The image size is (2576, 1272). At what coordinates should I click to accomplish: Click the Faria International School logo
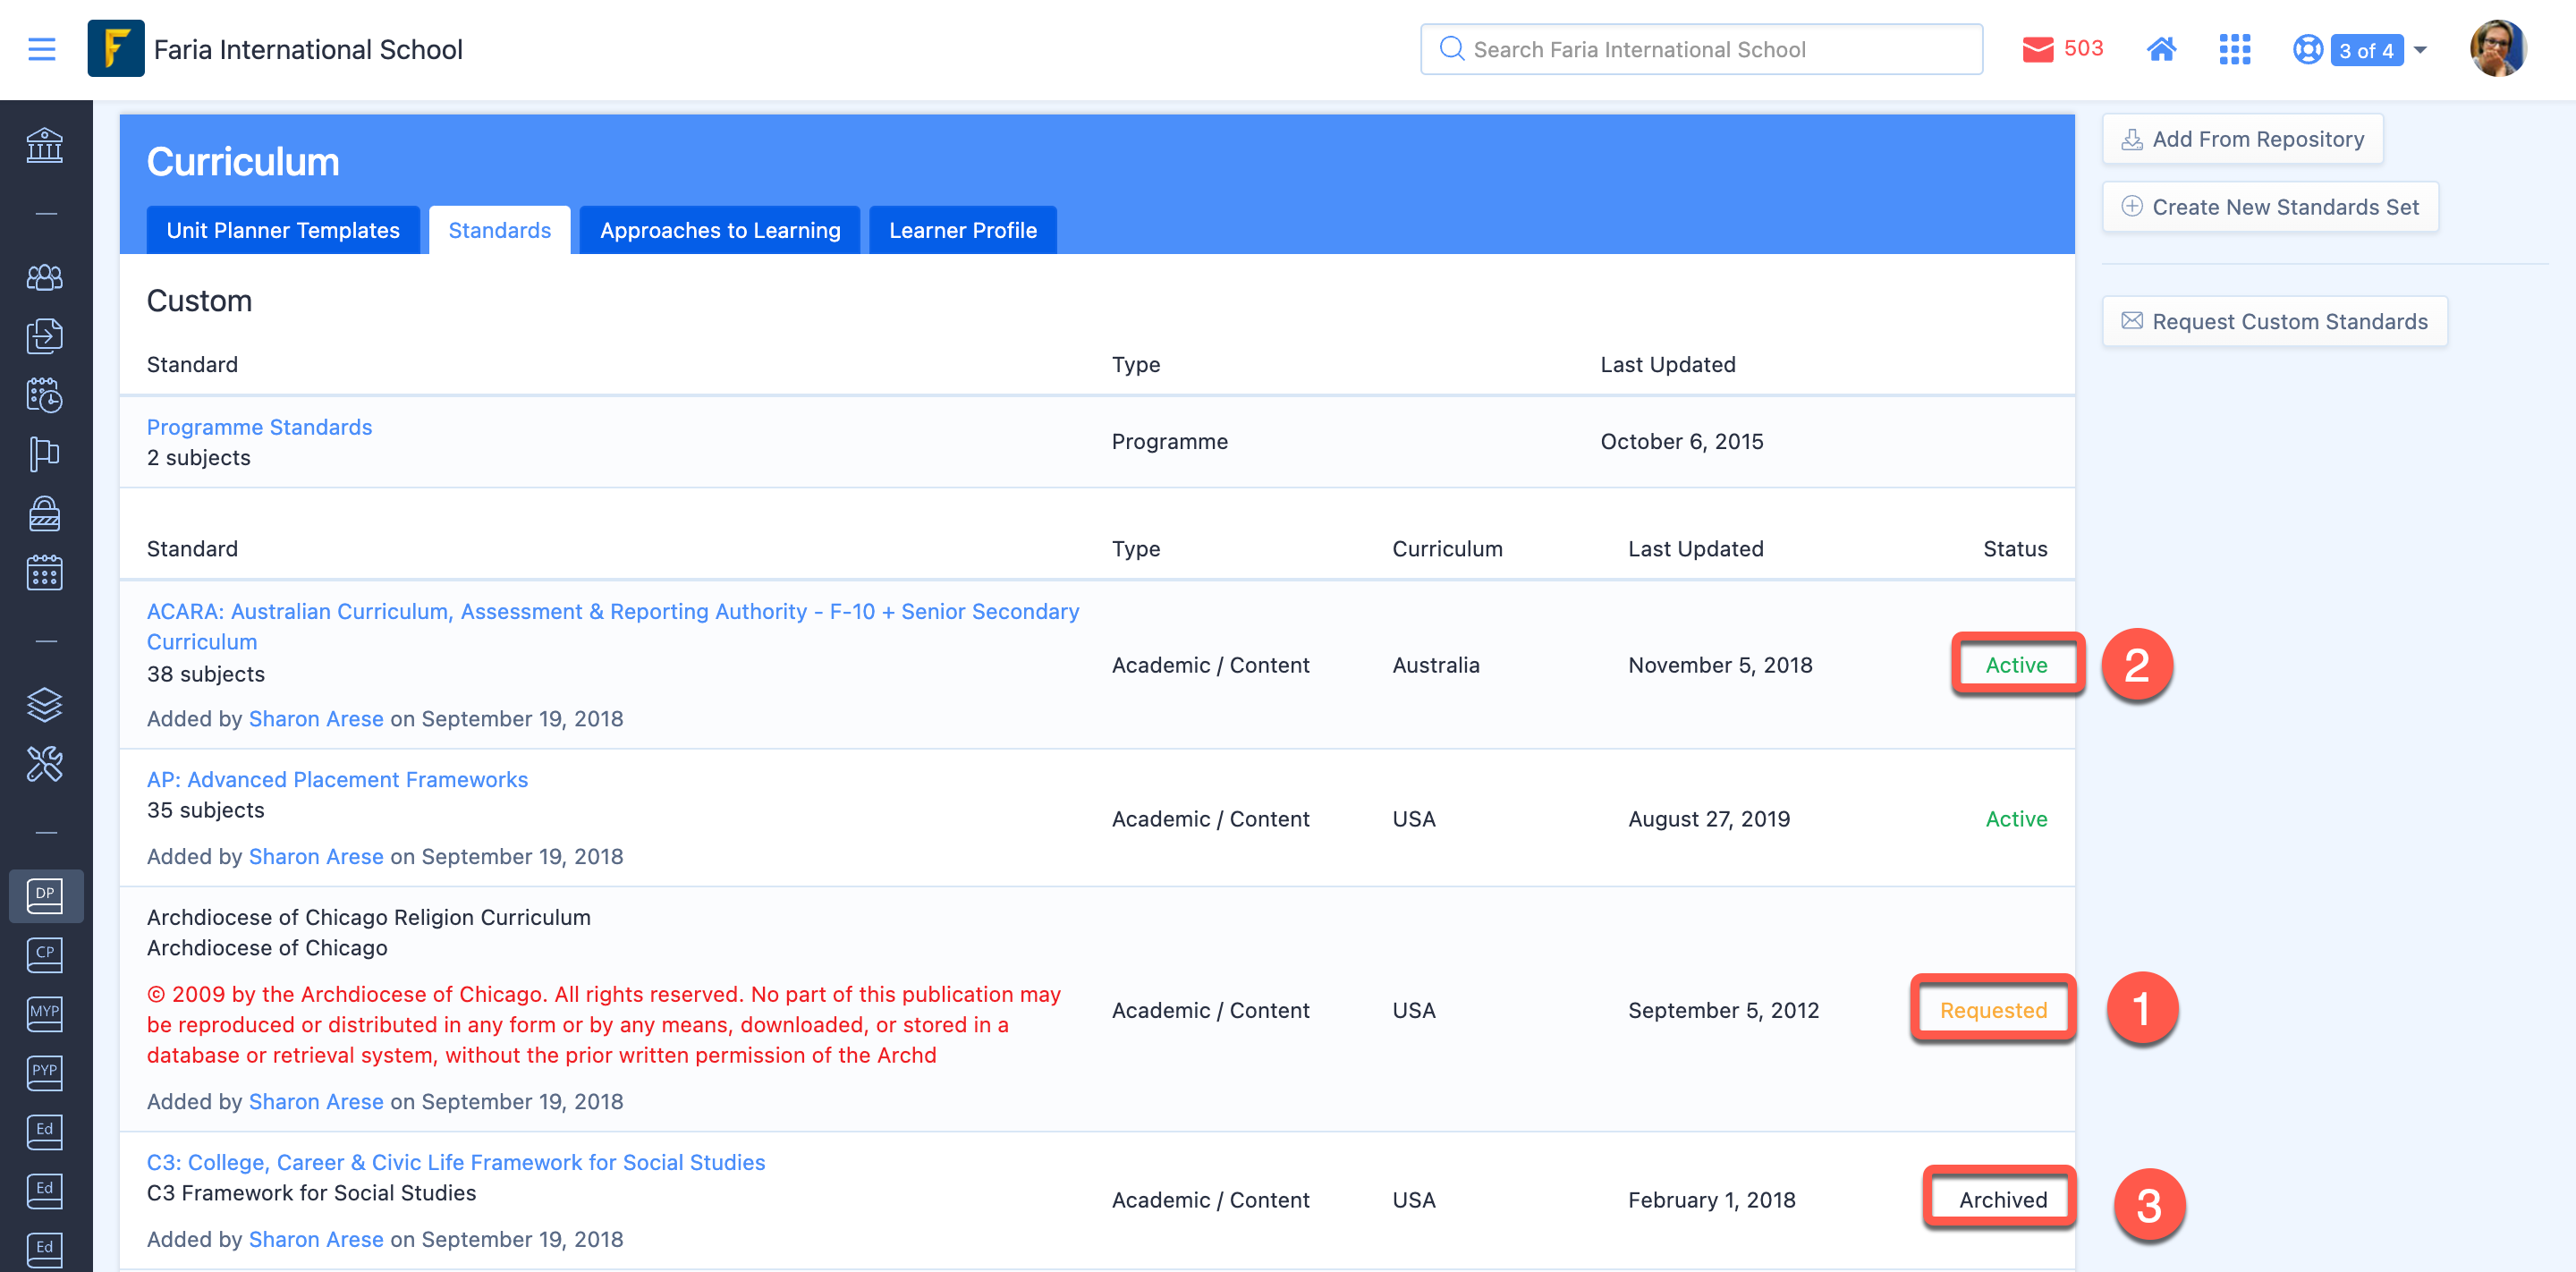point(116,49)
